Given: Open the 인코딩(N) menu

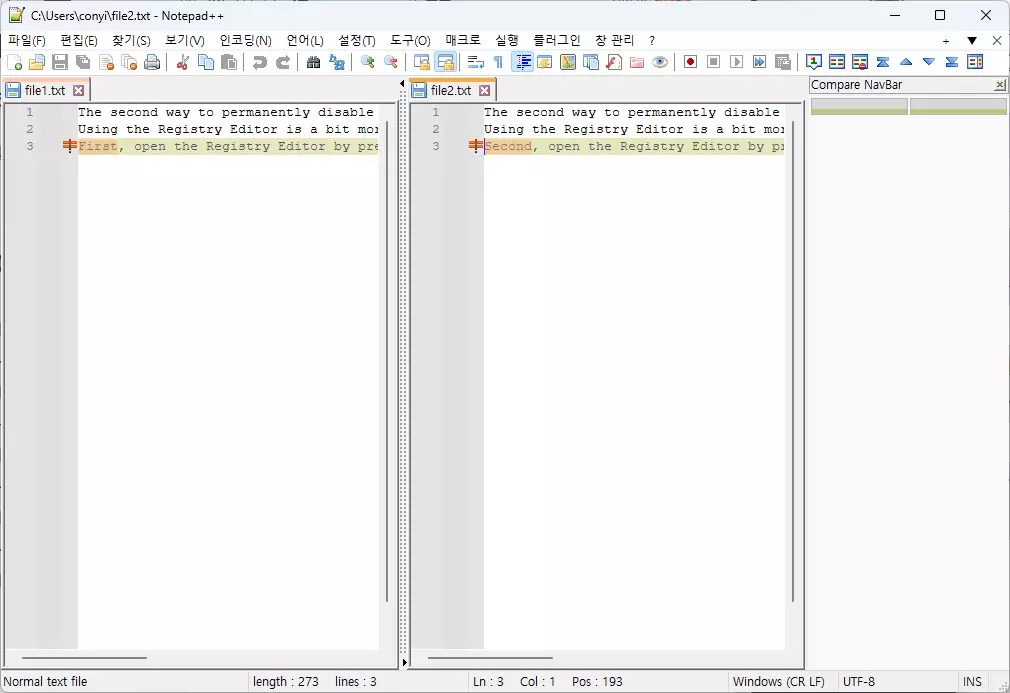Looking at the screenshot, I should (245, 41).
